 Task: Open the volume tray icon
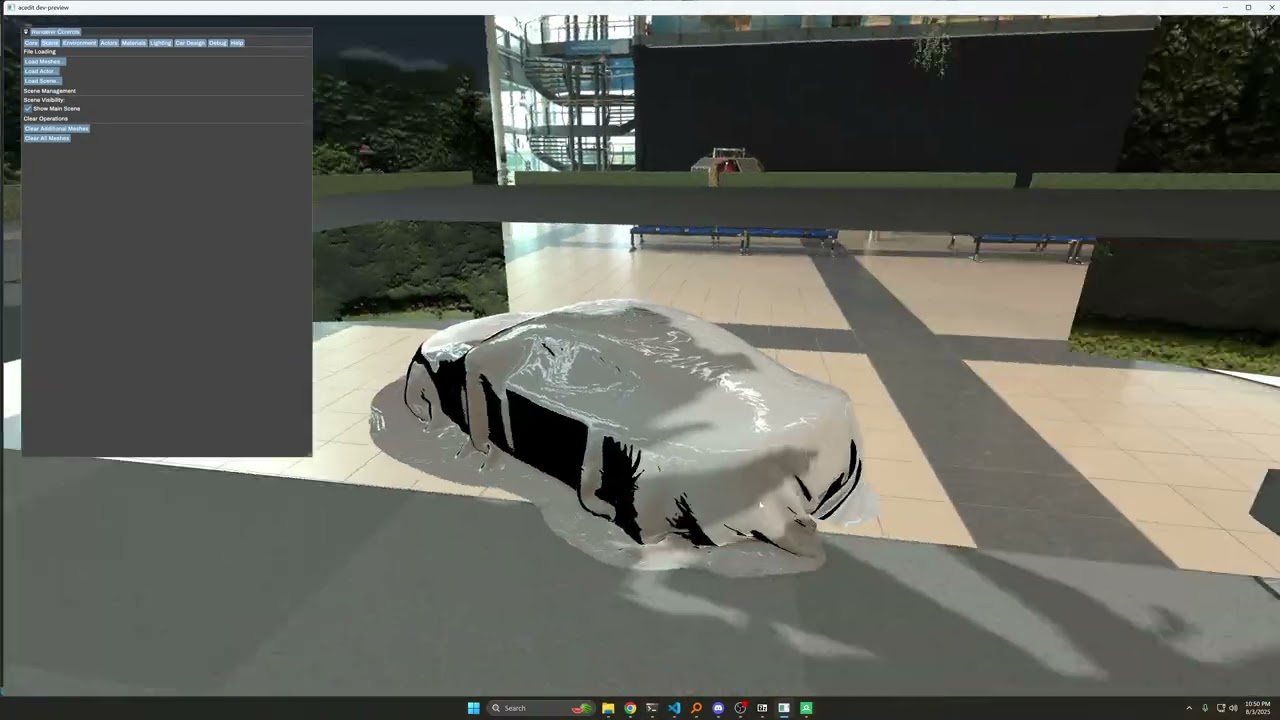tap(1233, 708)
